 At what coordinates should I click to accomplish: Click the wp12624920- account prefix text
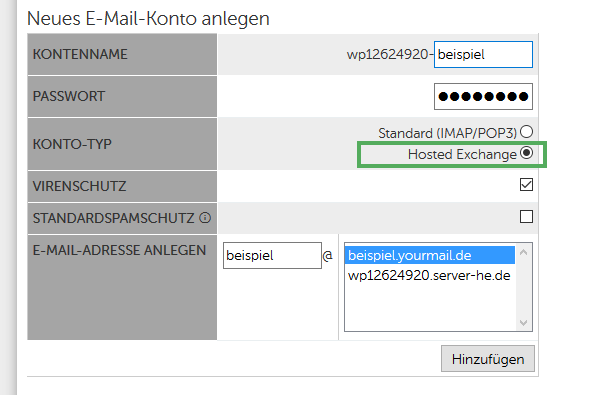tap(389, 55)
